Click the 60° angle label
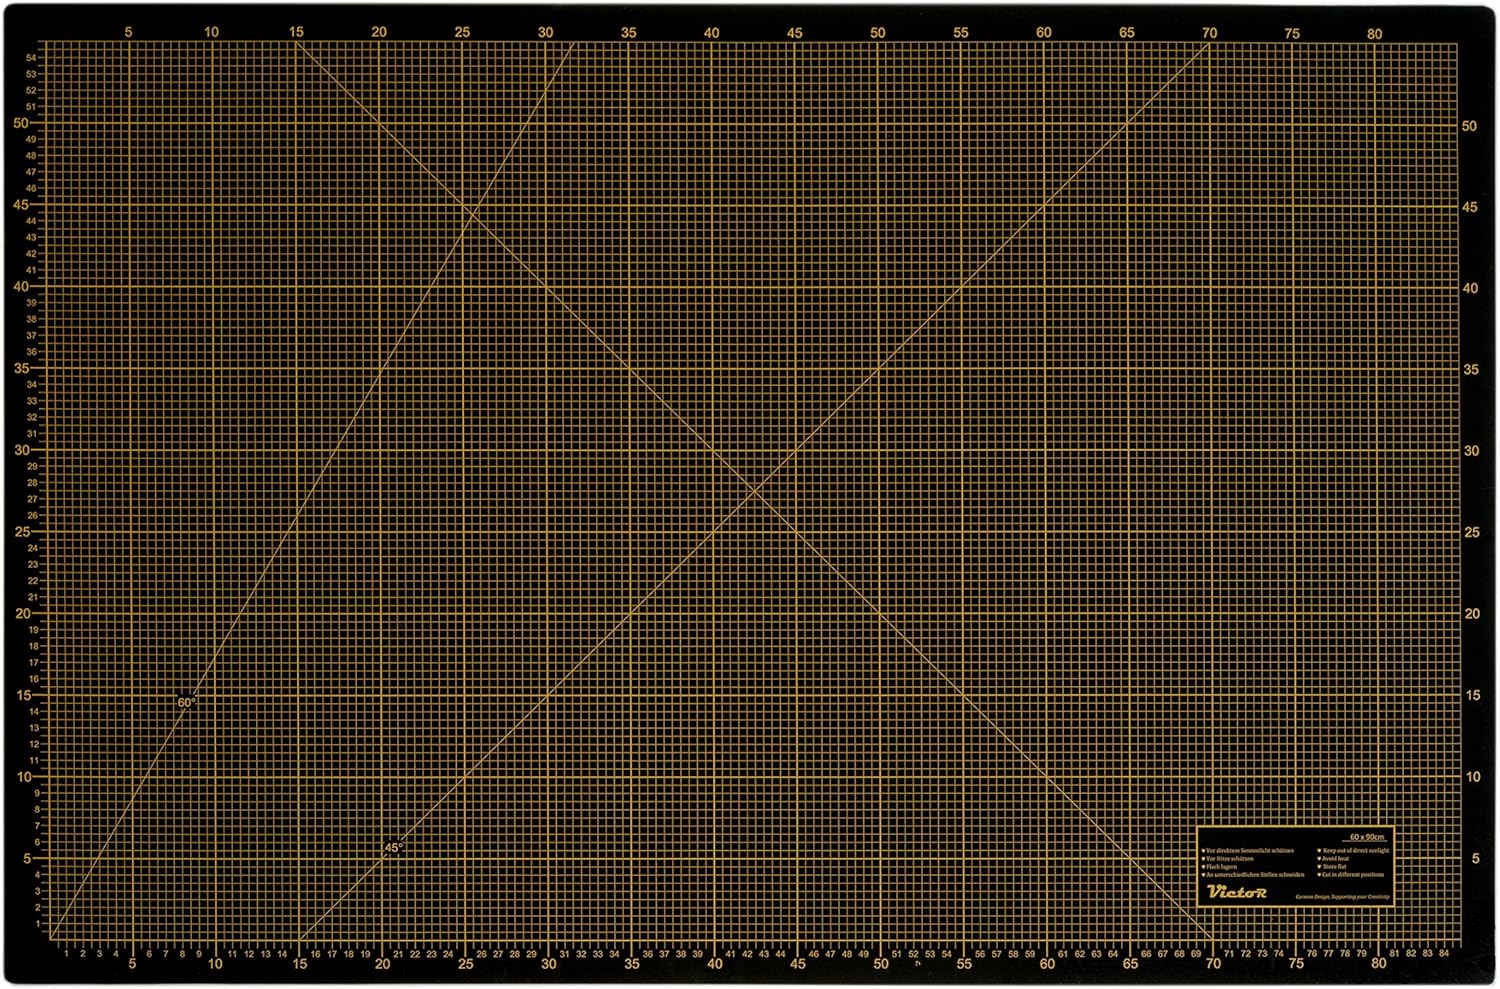This screenshot has height=989, width=1500. (186, 703)
